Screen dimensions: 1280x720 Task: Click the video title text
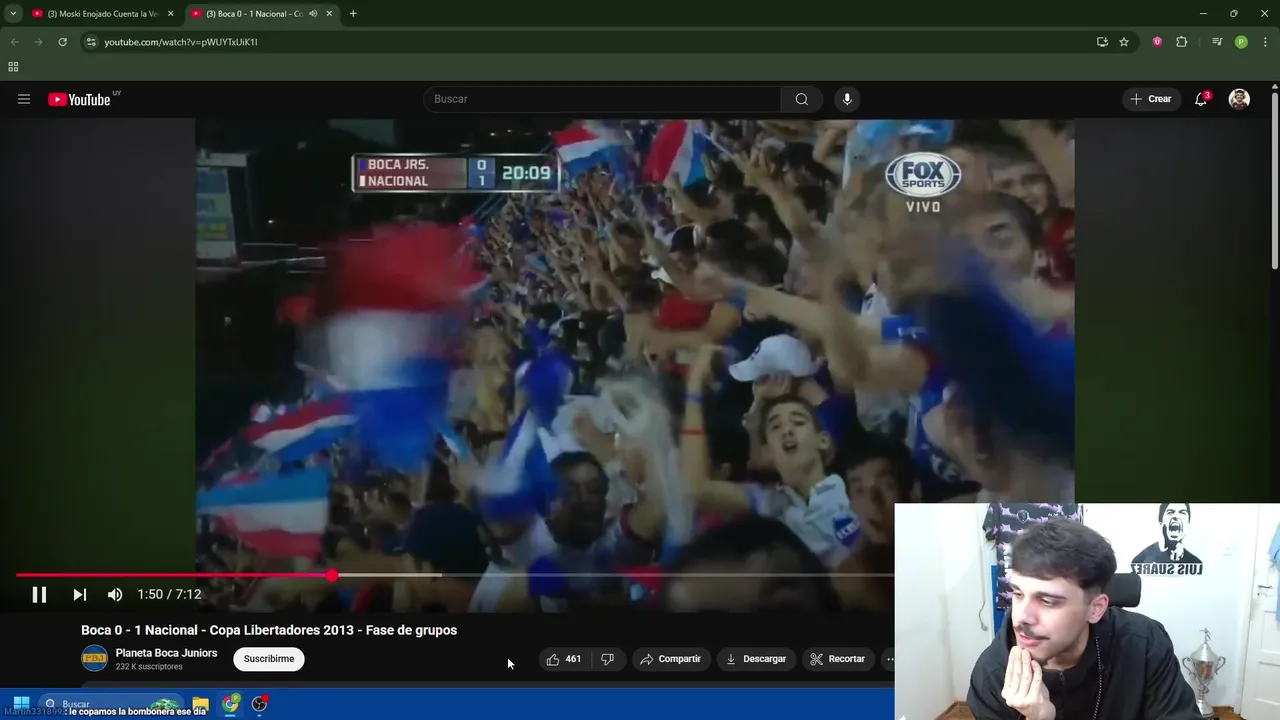tap(269, 630)
